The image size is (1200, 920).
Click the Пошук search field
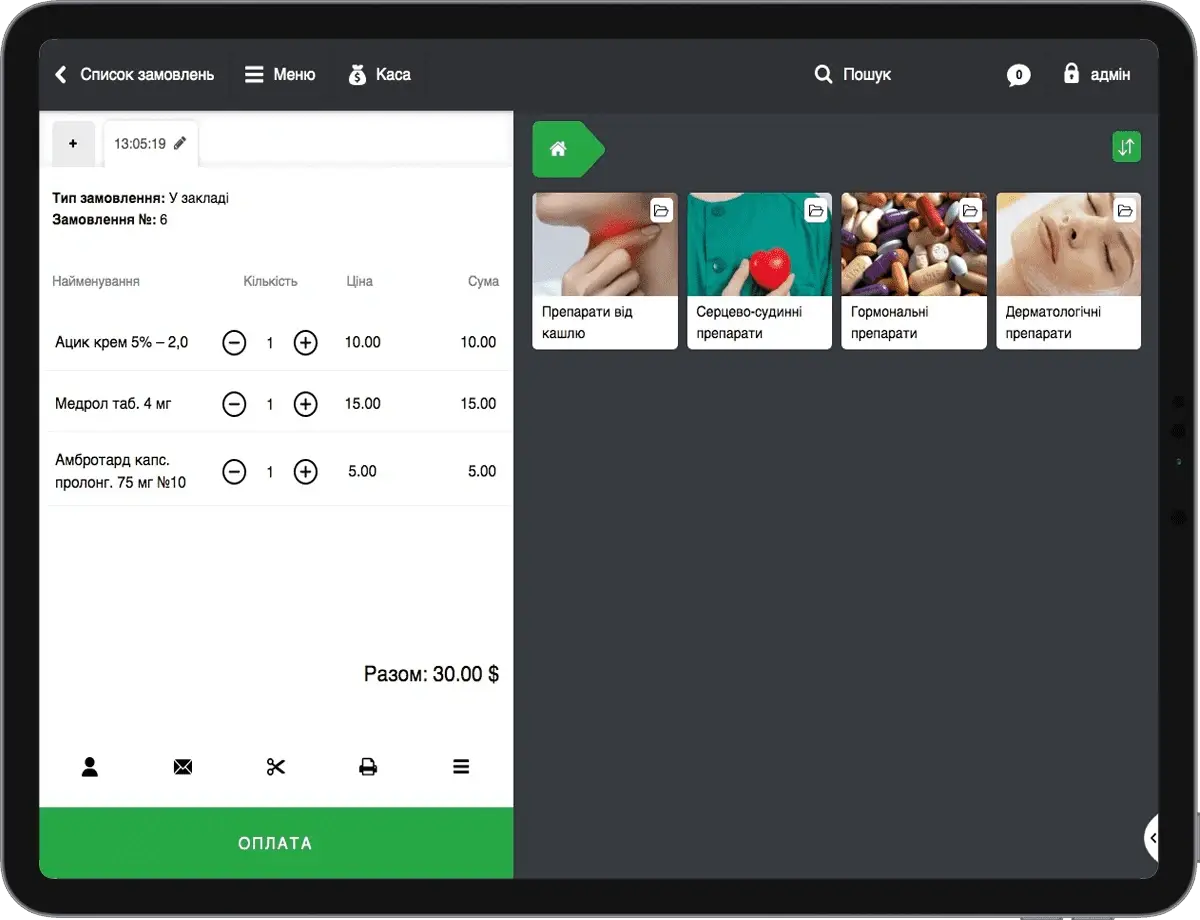pyautogui.click(x=853, y=75)
